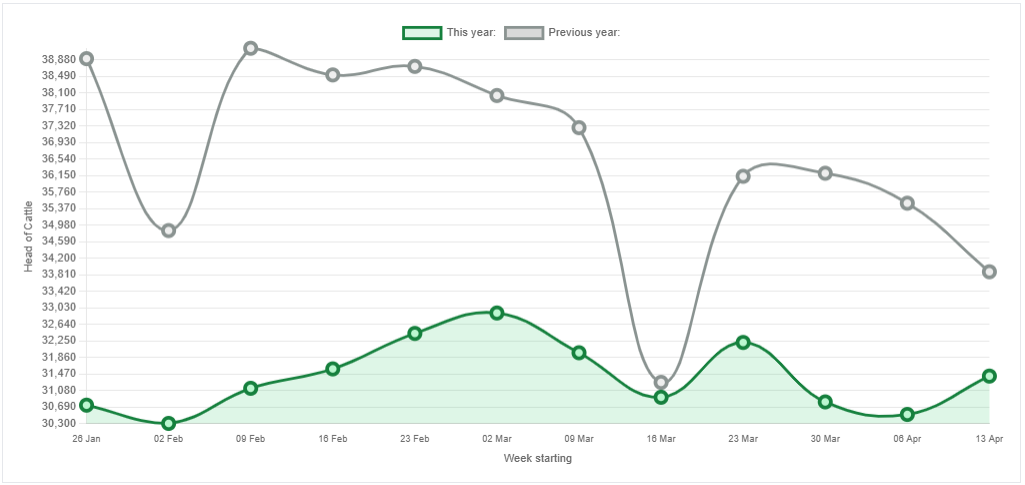Click the 'This year:' legend label text
1025x485 pixels.
pyautogui.click(x=471, y=33)
